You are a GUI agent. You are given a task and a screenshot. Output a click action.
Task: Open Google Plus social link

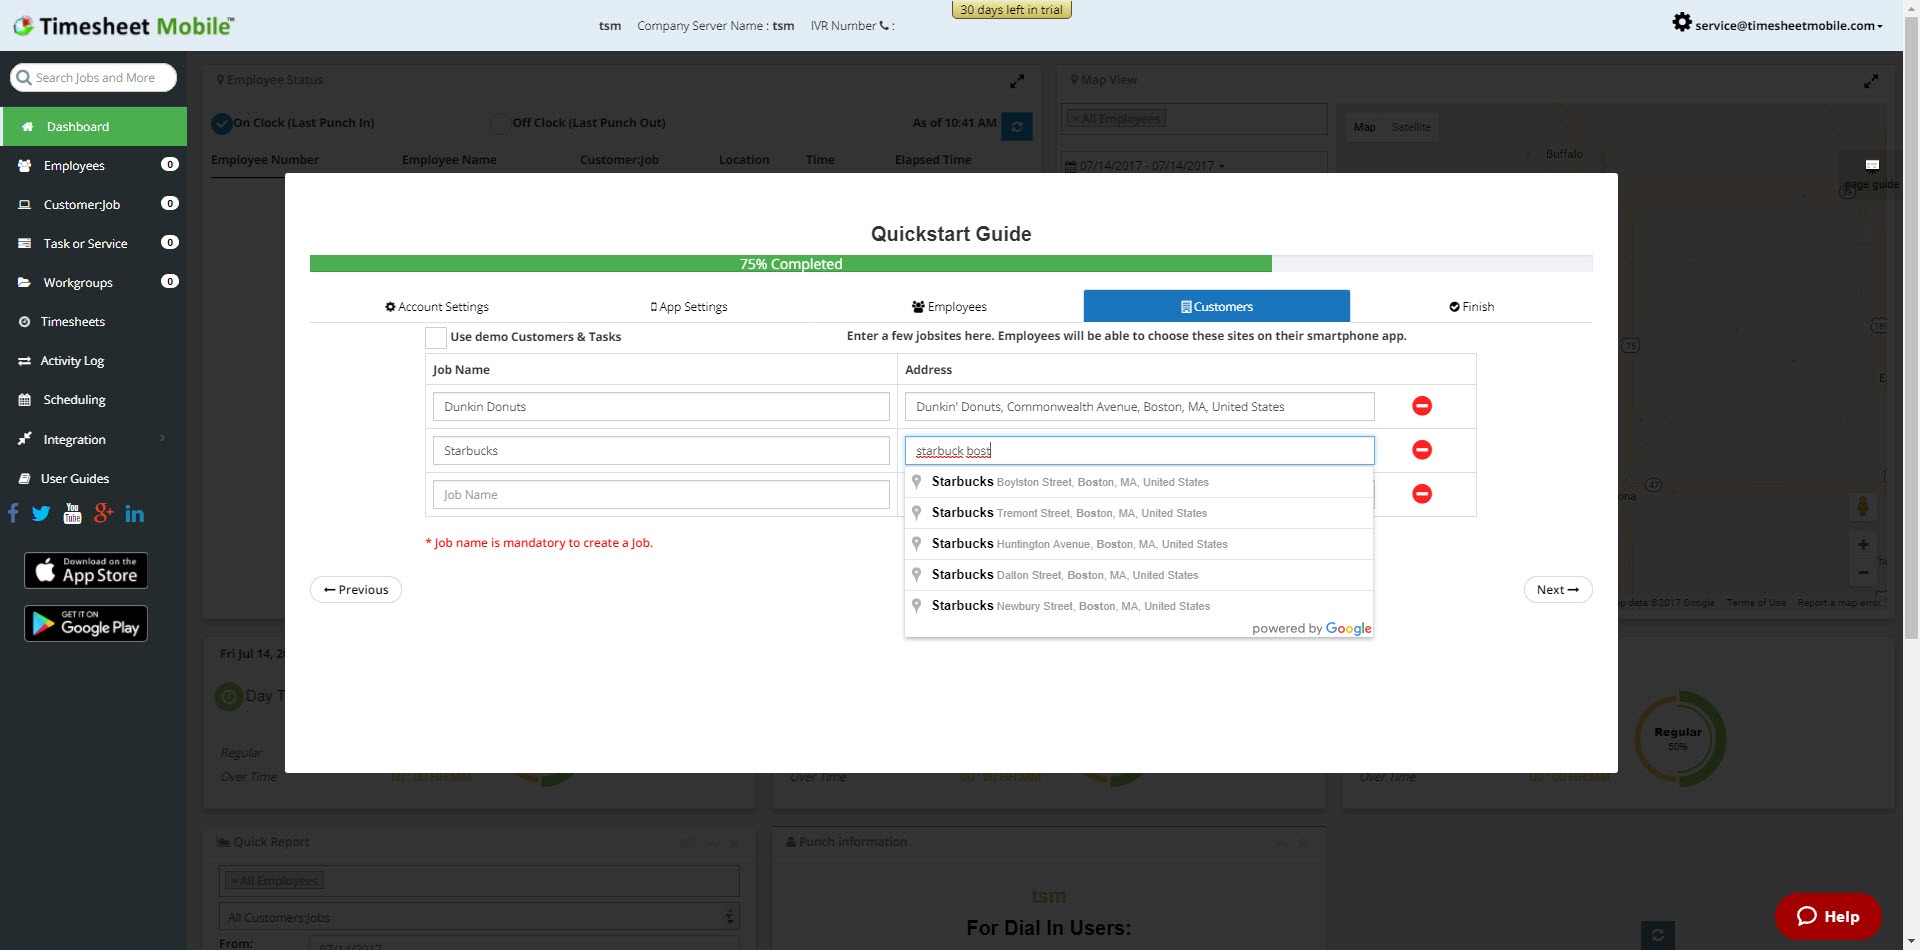tap(103, 514)
